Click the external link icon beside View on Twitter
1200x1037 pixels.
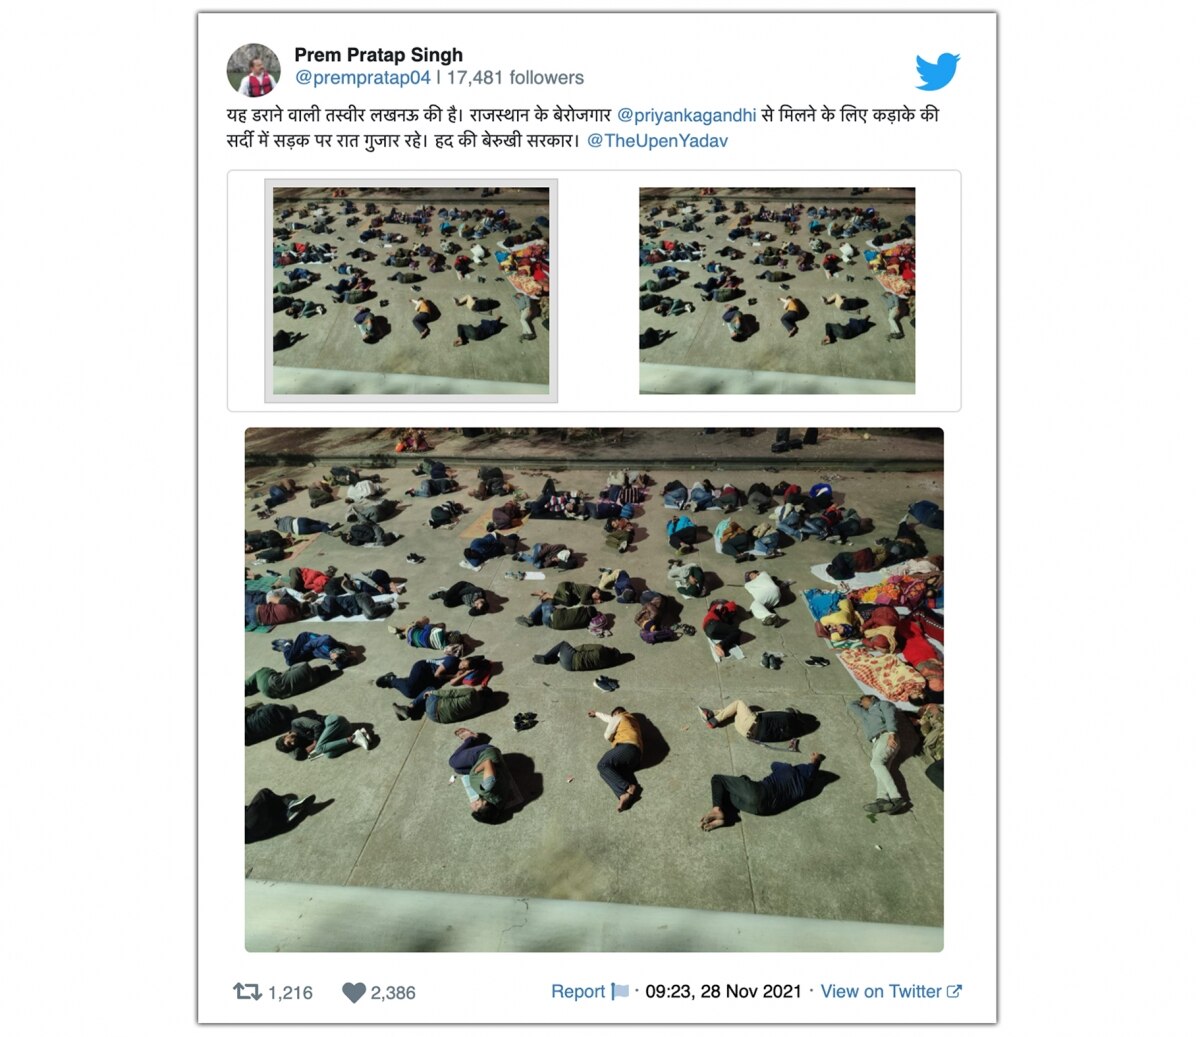[x=954, y=992]
